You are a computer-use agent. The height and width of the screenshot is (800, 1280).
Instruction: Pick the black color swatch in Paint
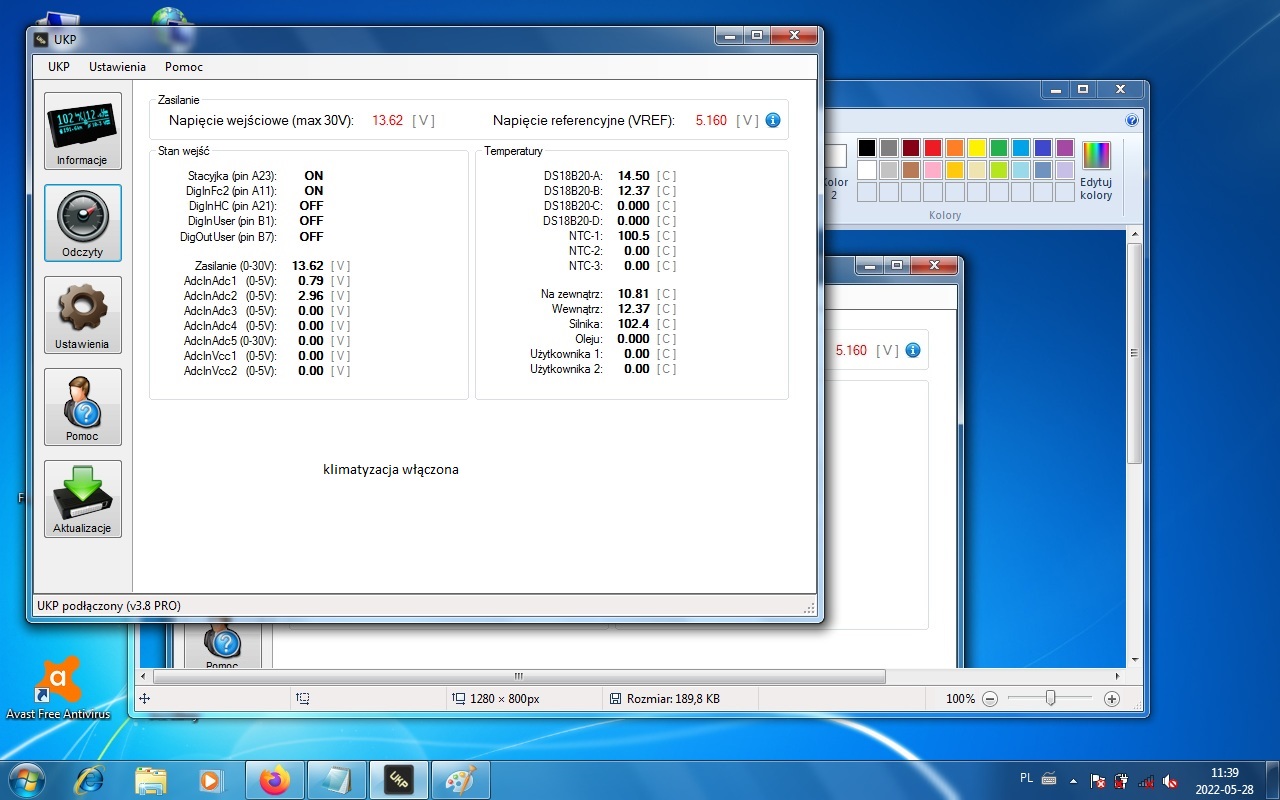tap(867, 148)
